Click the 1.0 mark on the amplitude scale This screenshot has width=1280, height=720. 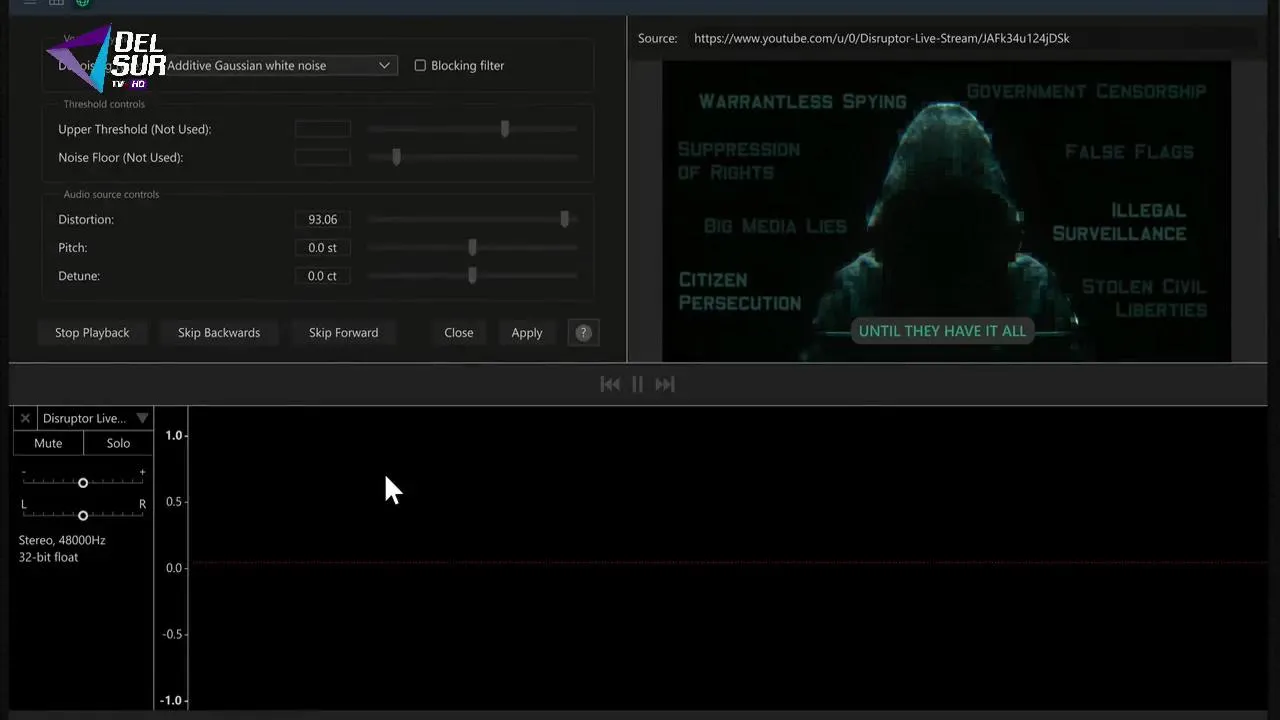tap(174, 435)
